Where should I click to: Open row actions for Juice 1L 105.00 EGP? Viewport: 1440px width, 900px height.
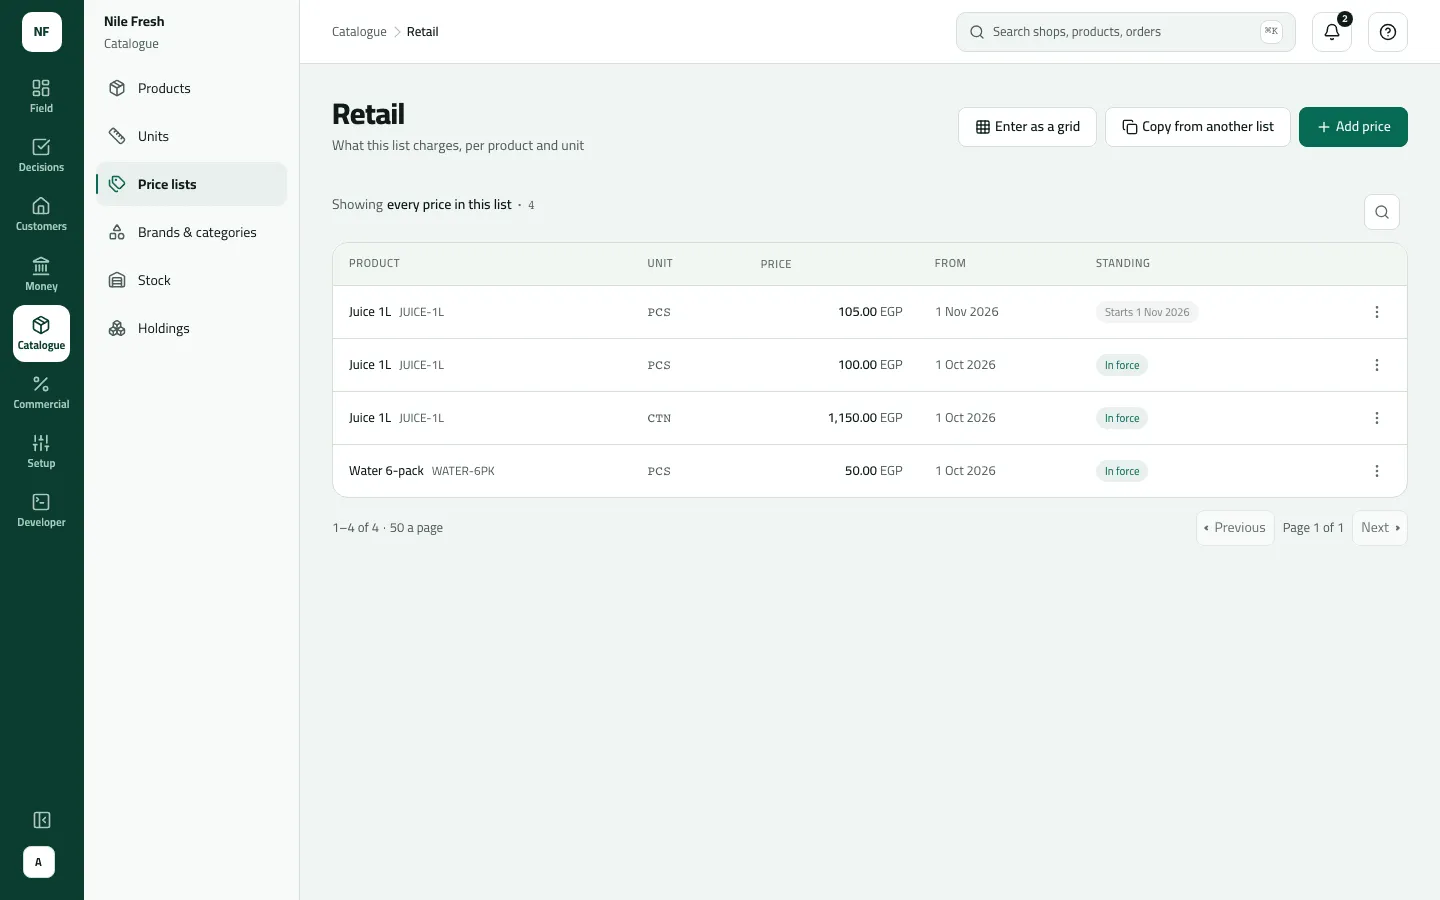point(1377,312)
